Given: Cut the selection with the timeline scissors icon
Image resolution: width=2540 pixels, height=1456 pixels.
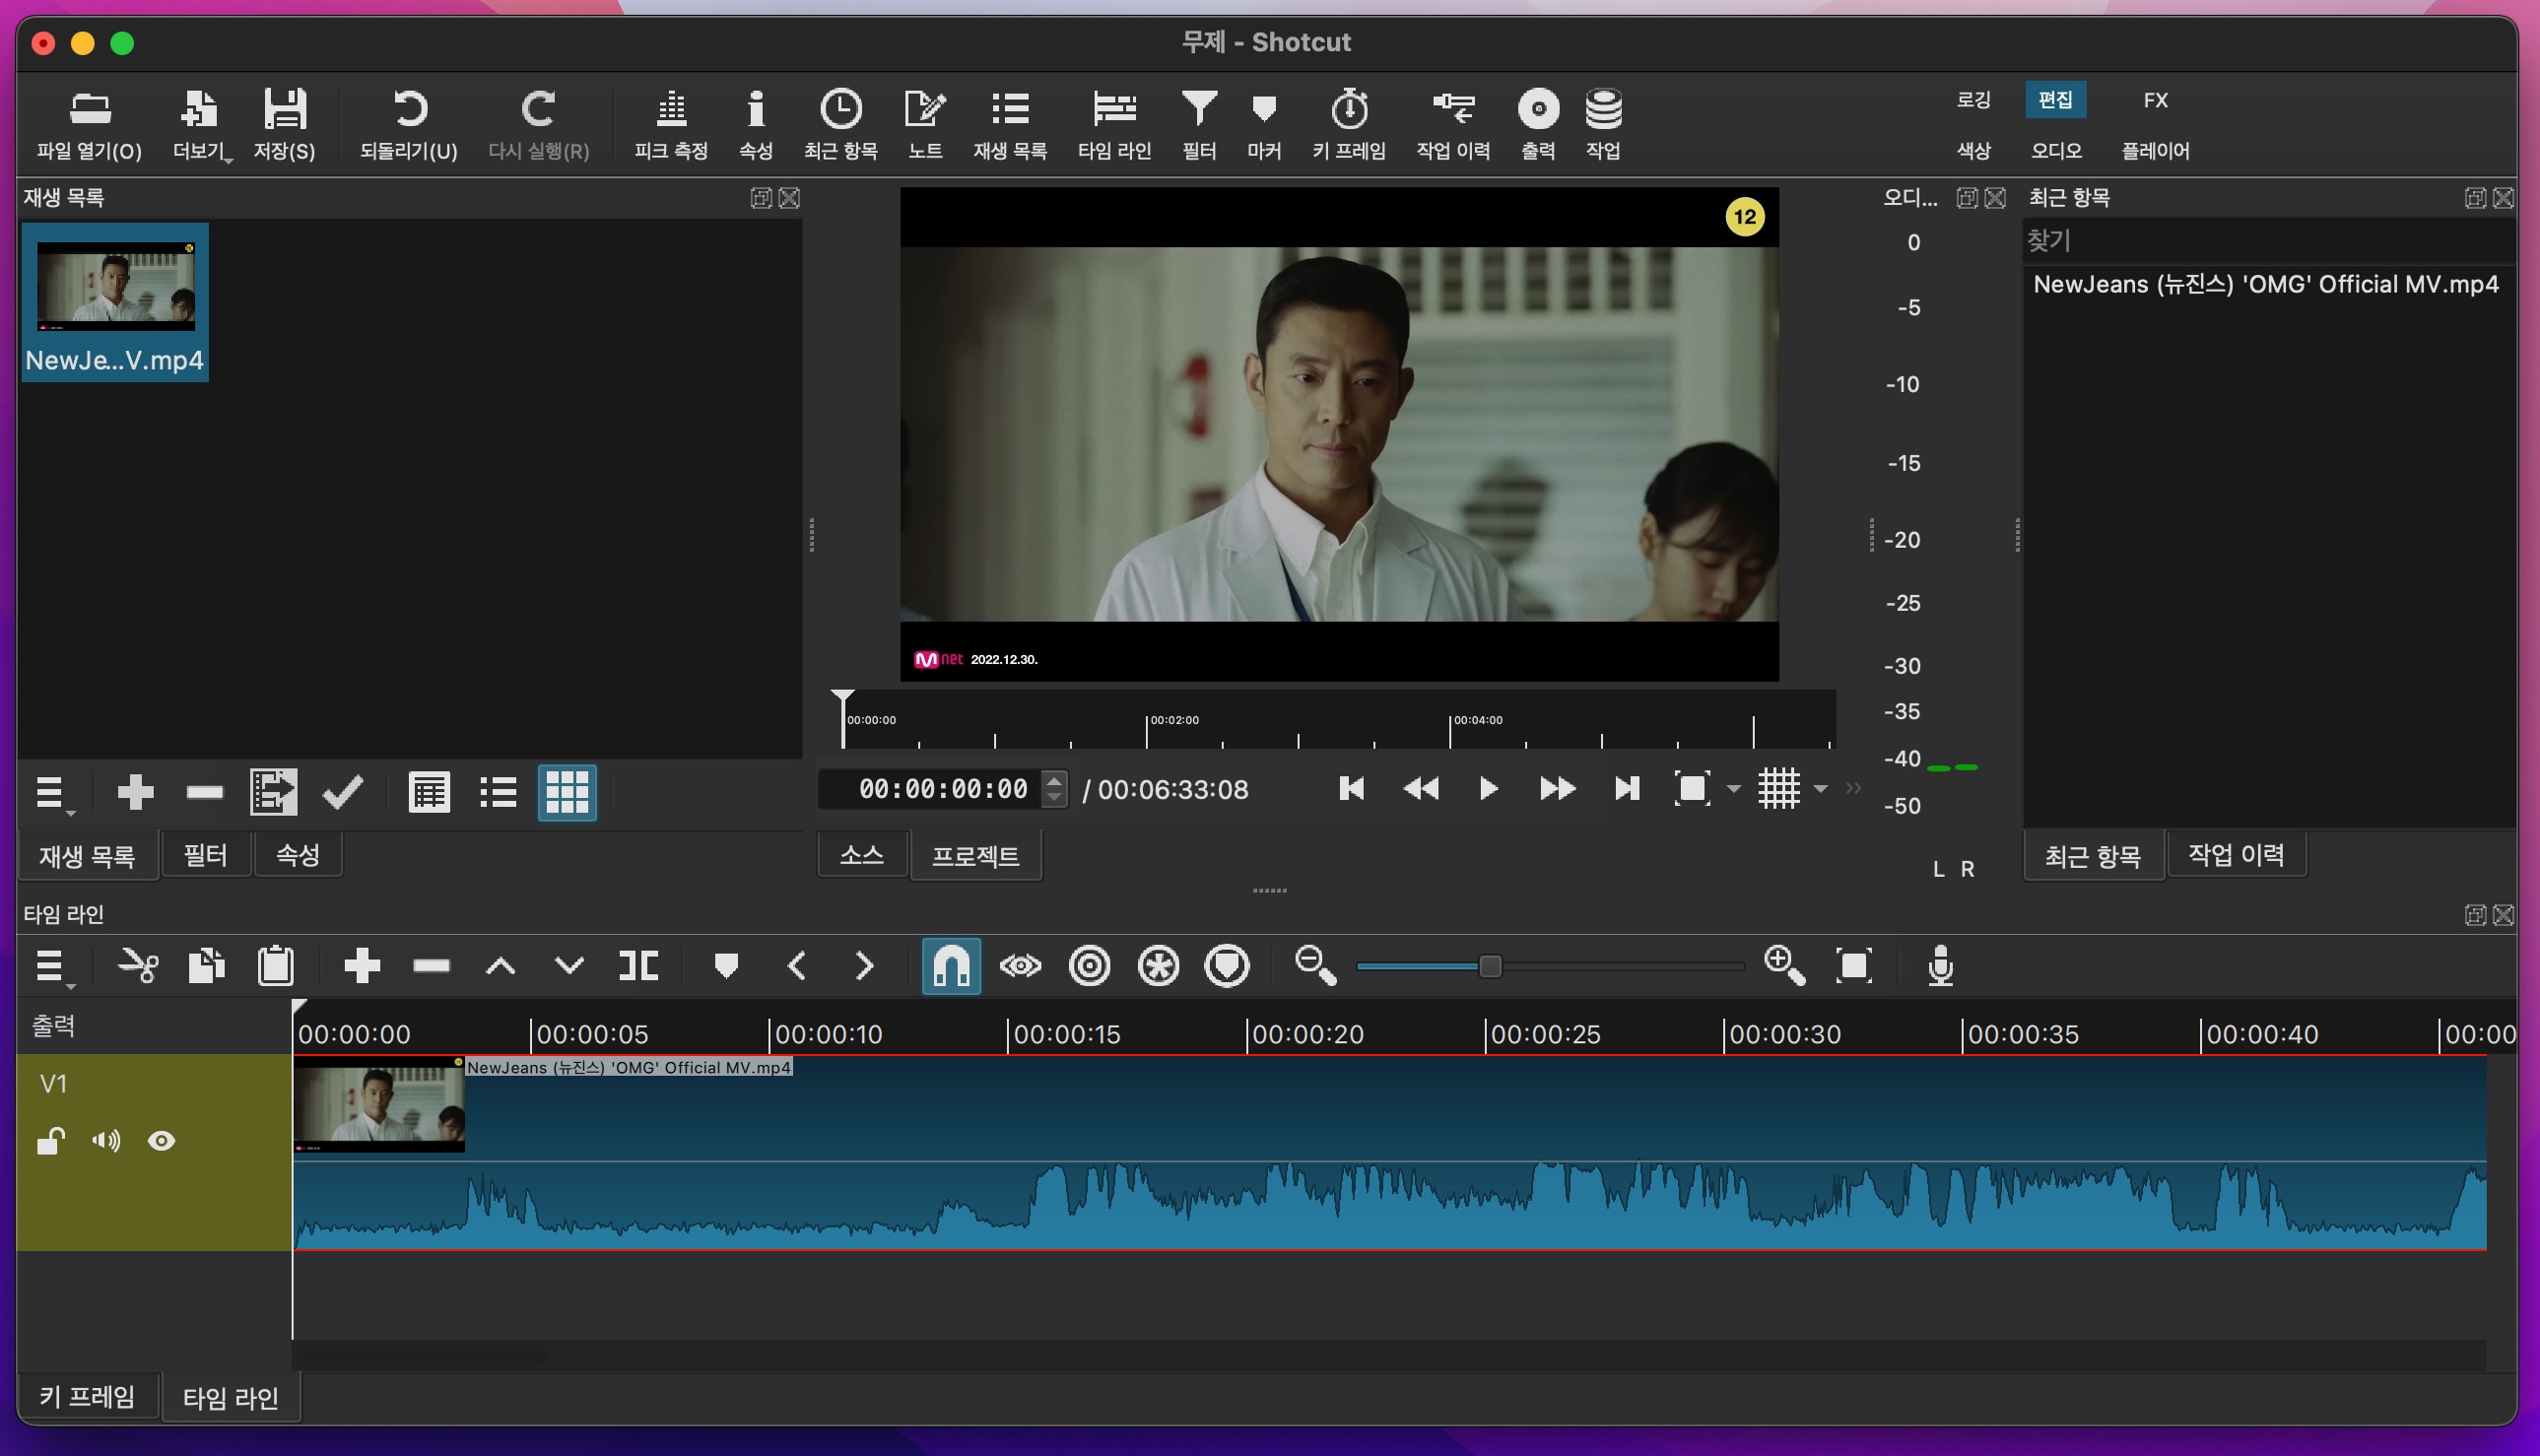Looking at the screenshot, I should point(138,966).
